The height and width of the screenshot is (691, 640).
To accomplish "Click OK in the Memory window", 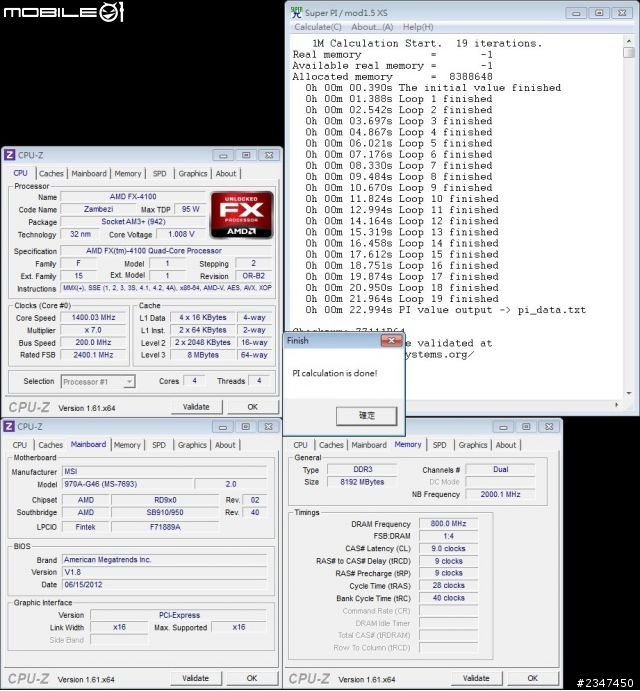I will coord(532,678).
